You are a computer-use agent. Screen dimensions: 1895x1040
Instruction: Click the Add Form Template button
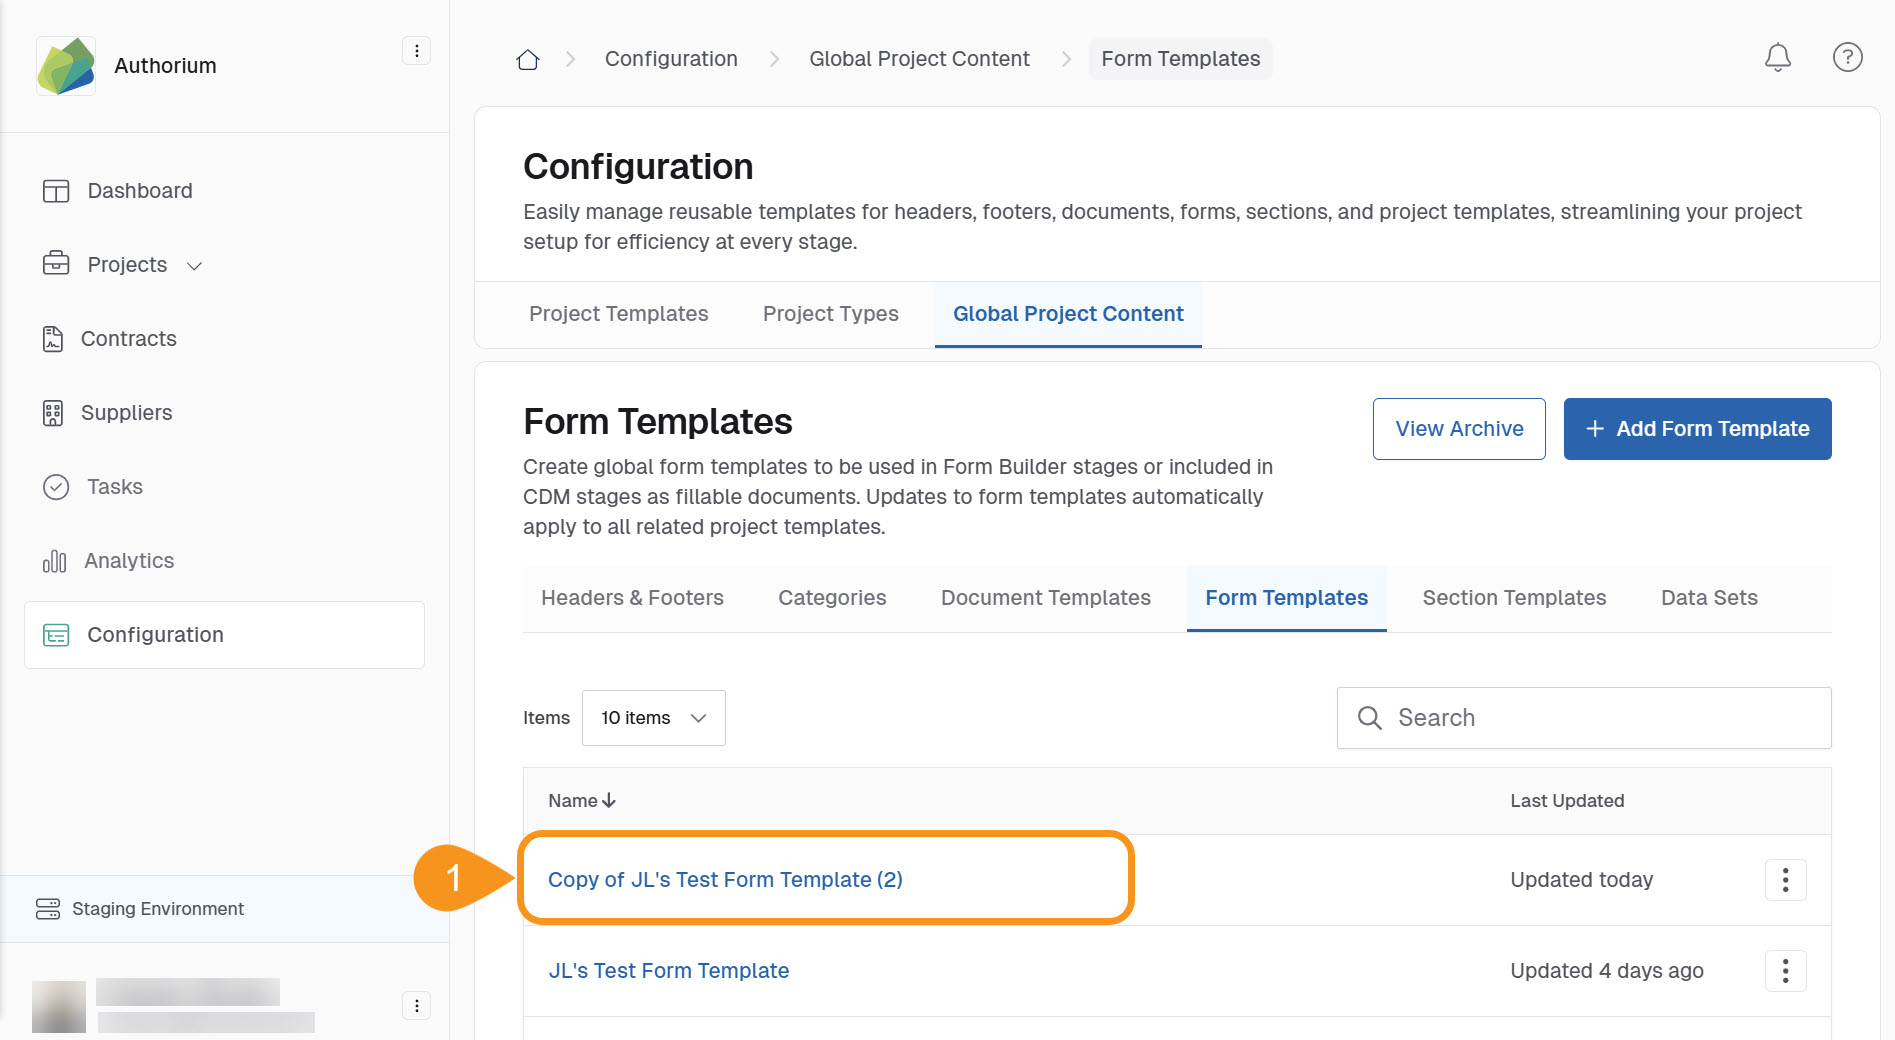point(1696,428)
